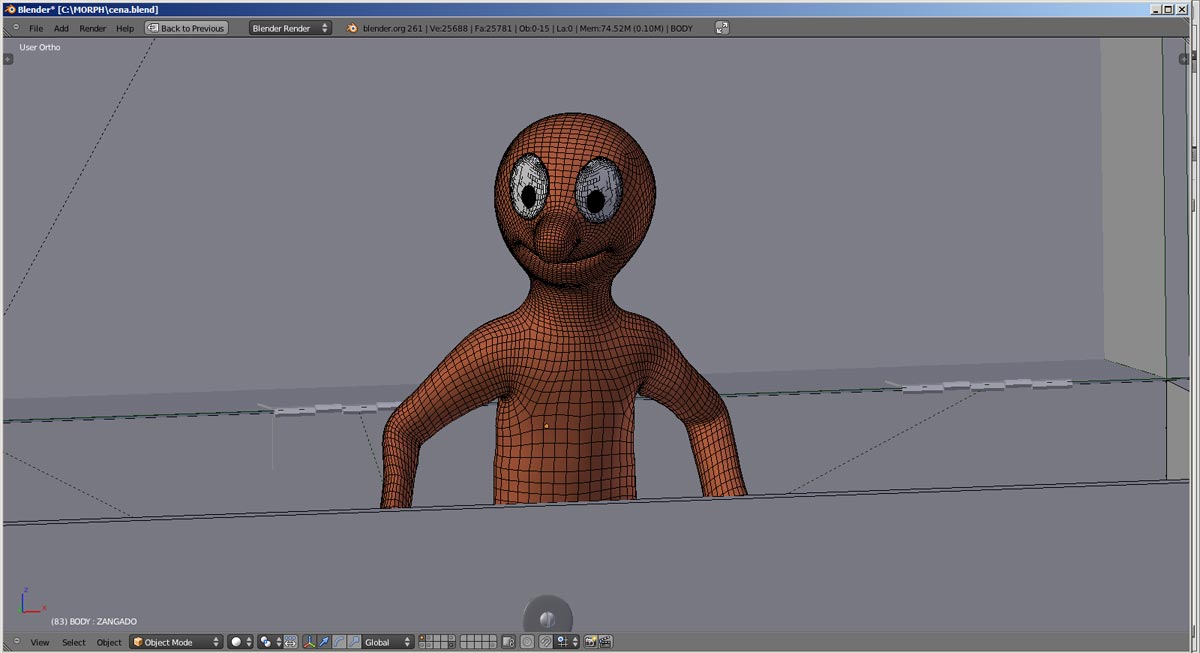This screenshot has height=653, width=1200.
Task: Click the viewport shading sphere icon
Action: click(237, 641)
